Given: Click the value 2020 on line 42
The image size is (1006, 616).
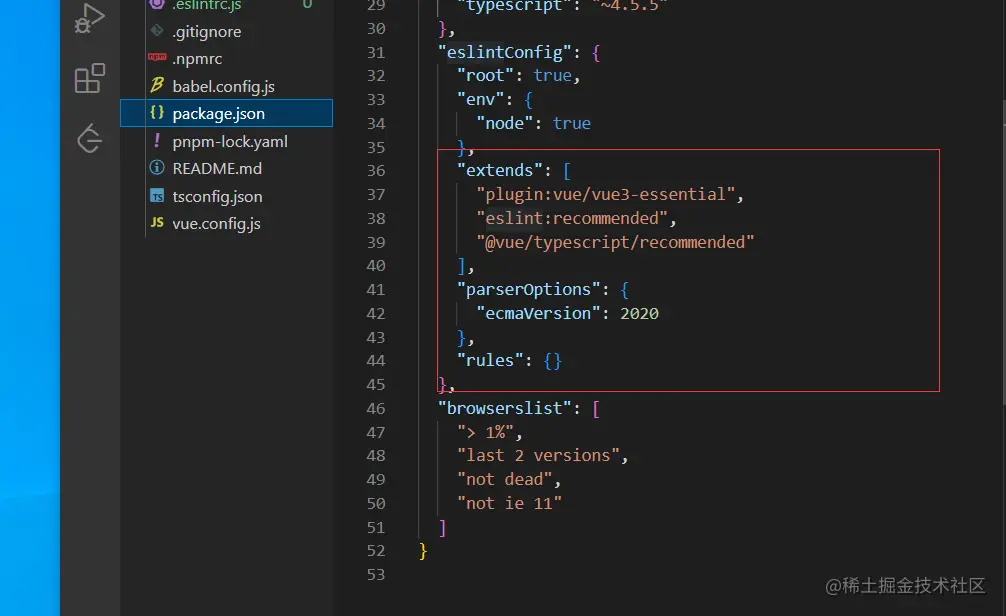Looking at the screenshot, I should point(639,313).
